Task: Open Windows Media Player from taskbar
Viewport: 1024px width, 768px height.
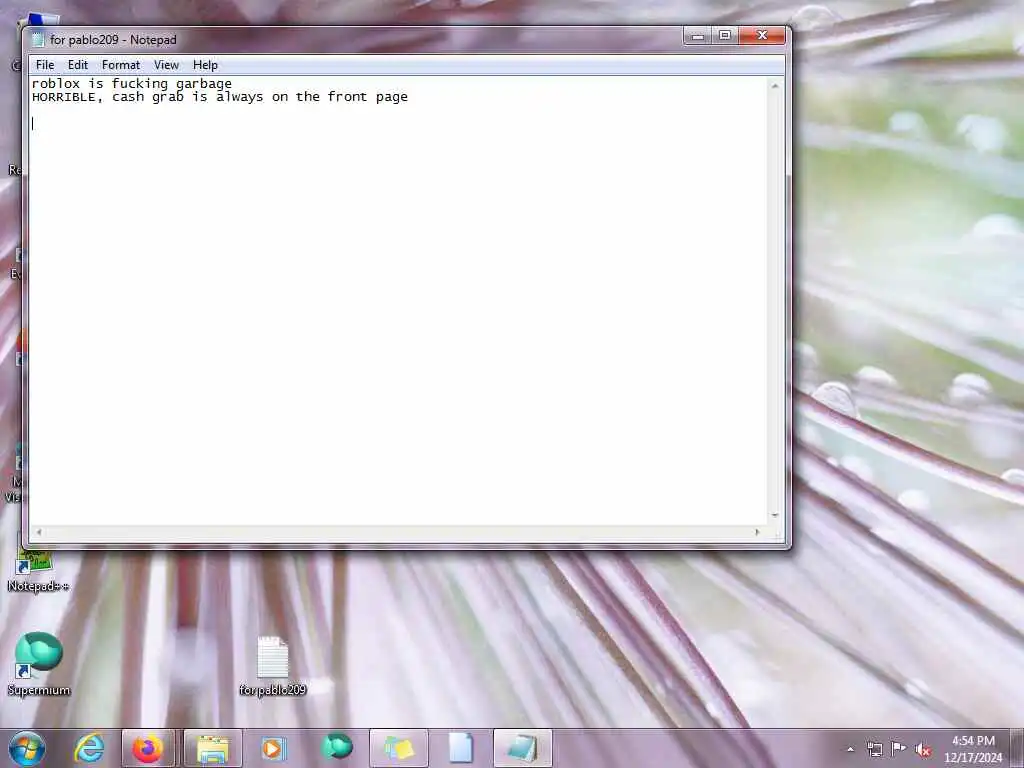Action: tap(274, 748)
